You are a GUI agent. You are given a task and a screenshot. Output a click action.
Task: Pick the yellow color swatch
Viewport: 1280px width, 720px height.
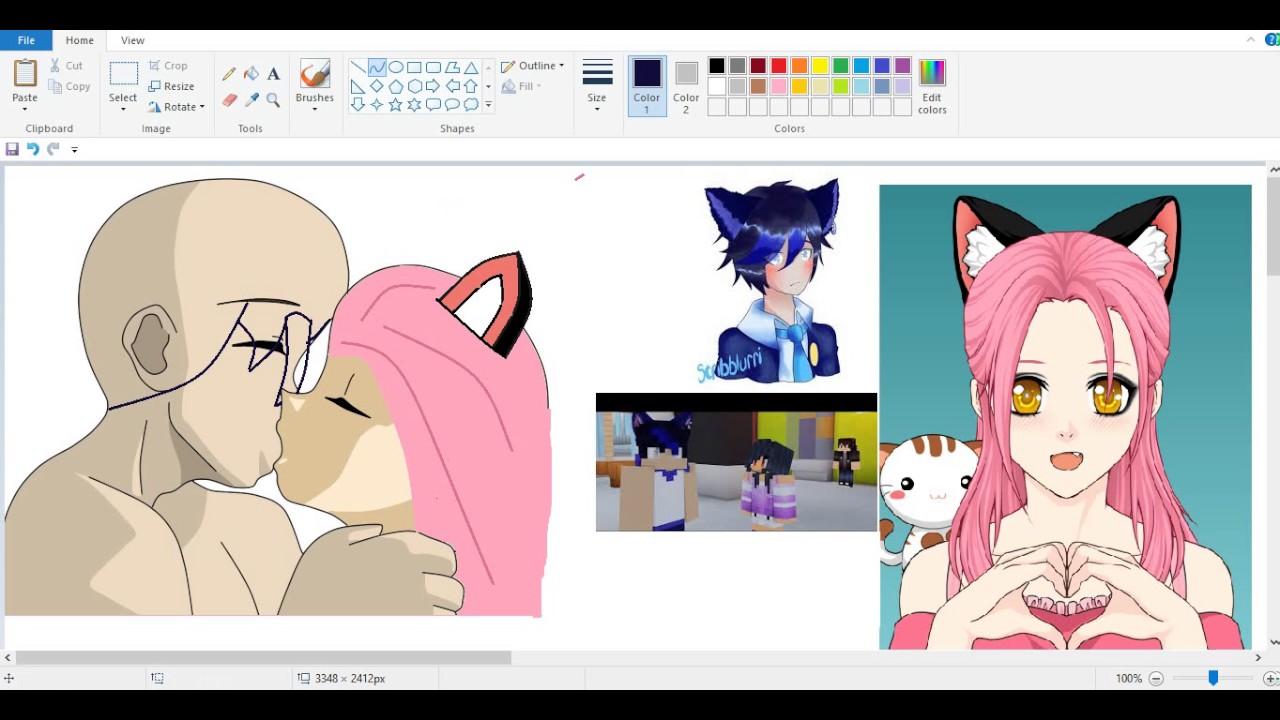[x=820, y=66]
